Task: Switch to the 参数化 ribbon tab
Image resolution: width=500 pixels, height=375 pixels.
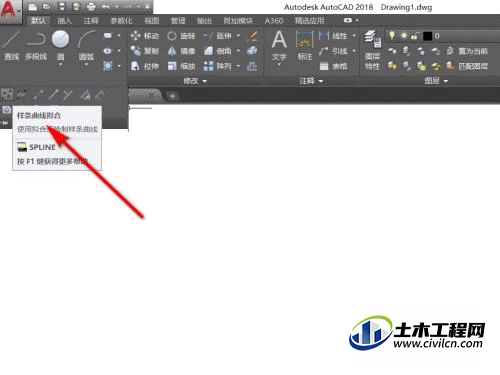Action: (121, 21)
